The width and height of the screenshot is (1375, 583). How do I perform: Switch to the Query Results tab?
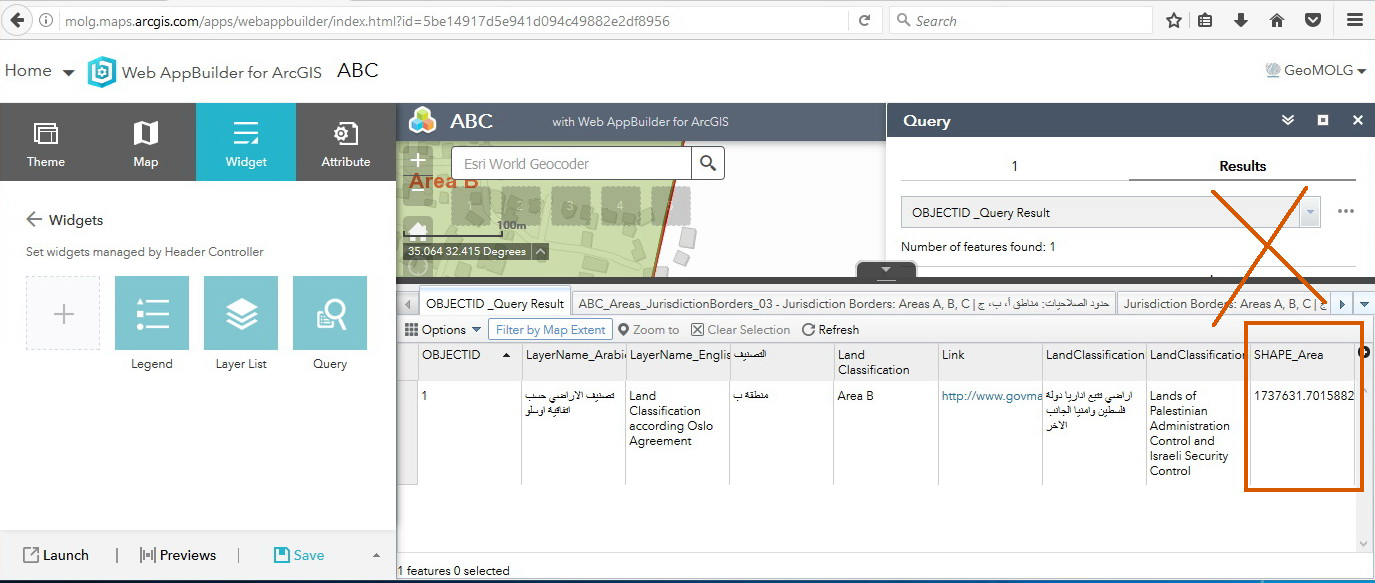(x=1243, y=166)
